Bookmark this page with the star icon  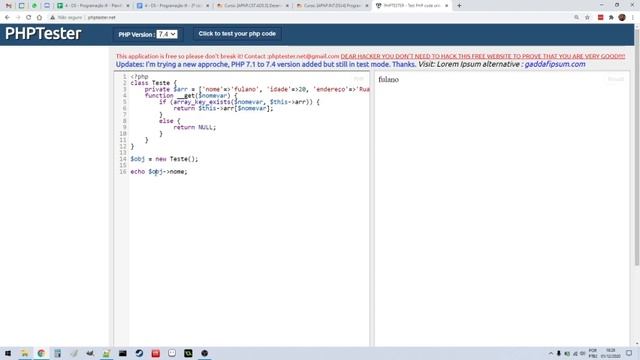coord(587,18)
